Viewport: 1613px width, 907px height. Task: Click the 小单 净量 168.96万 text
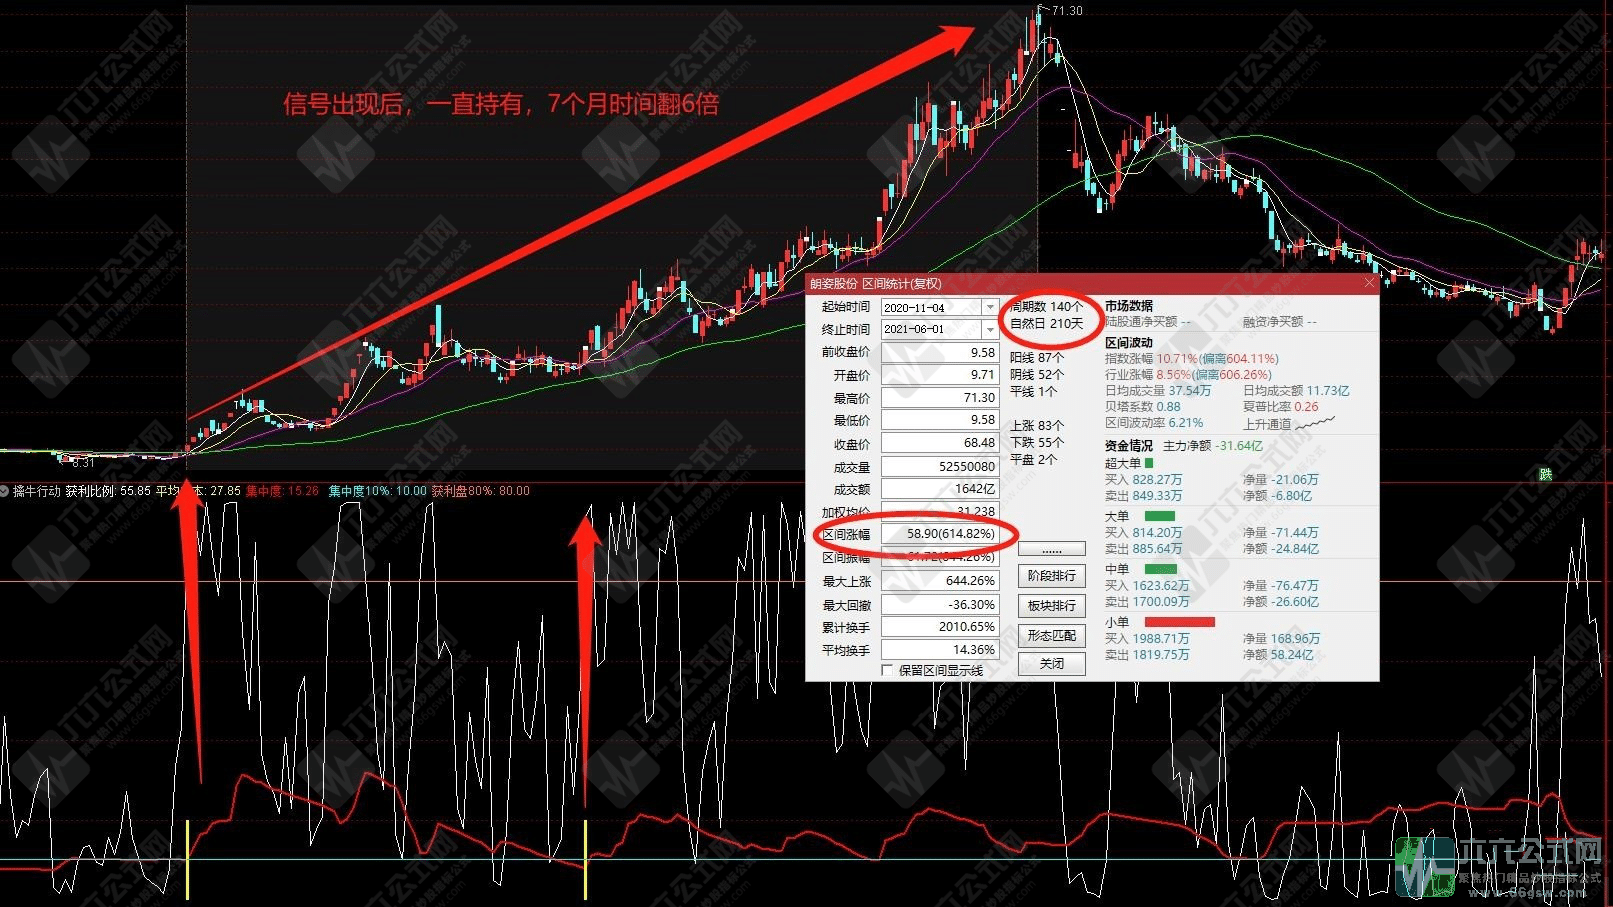coord(1282,639)
